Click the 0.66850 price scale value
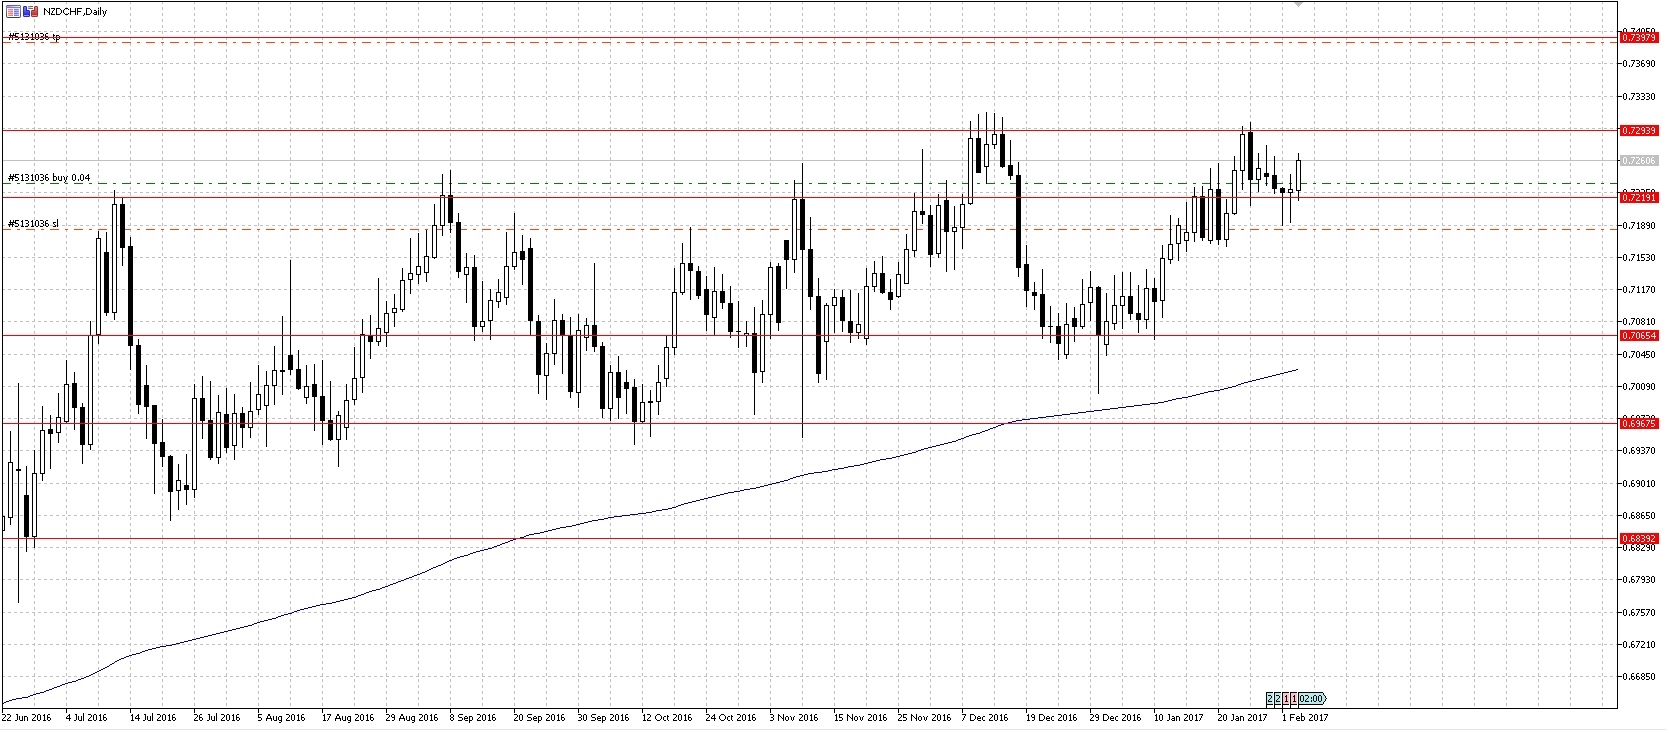1669x733 pixels. (x=1639, y=677)
